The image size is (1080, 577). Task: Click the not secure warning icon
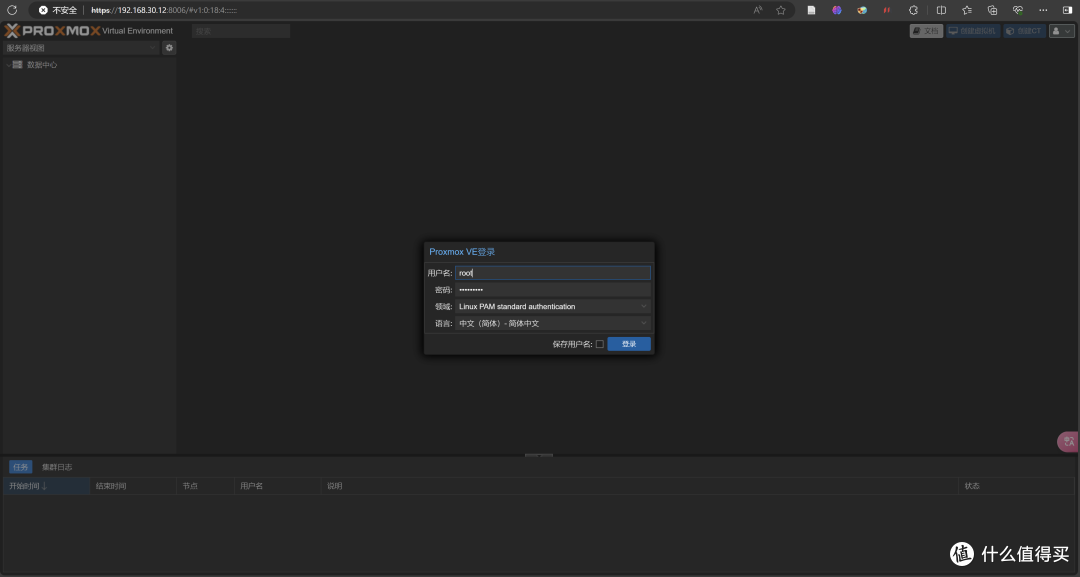coord(43,10)
